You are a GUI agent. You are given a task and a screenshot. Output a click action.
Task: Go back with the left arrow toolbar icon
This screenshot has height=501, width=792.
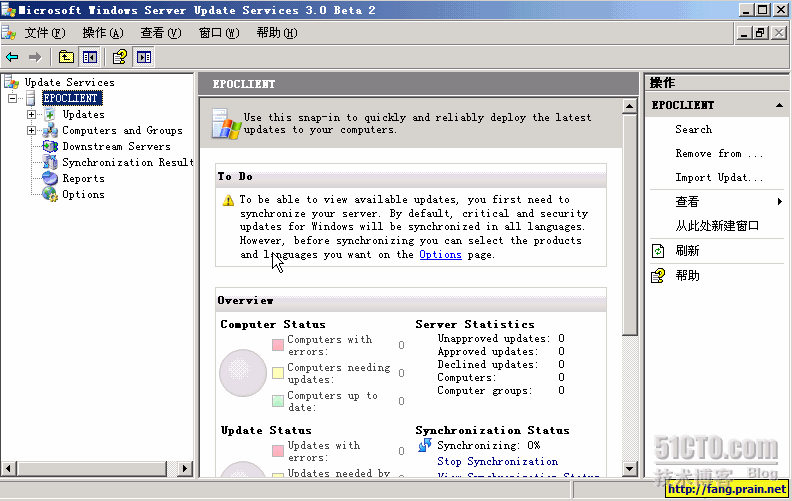coord(12,57)
